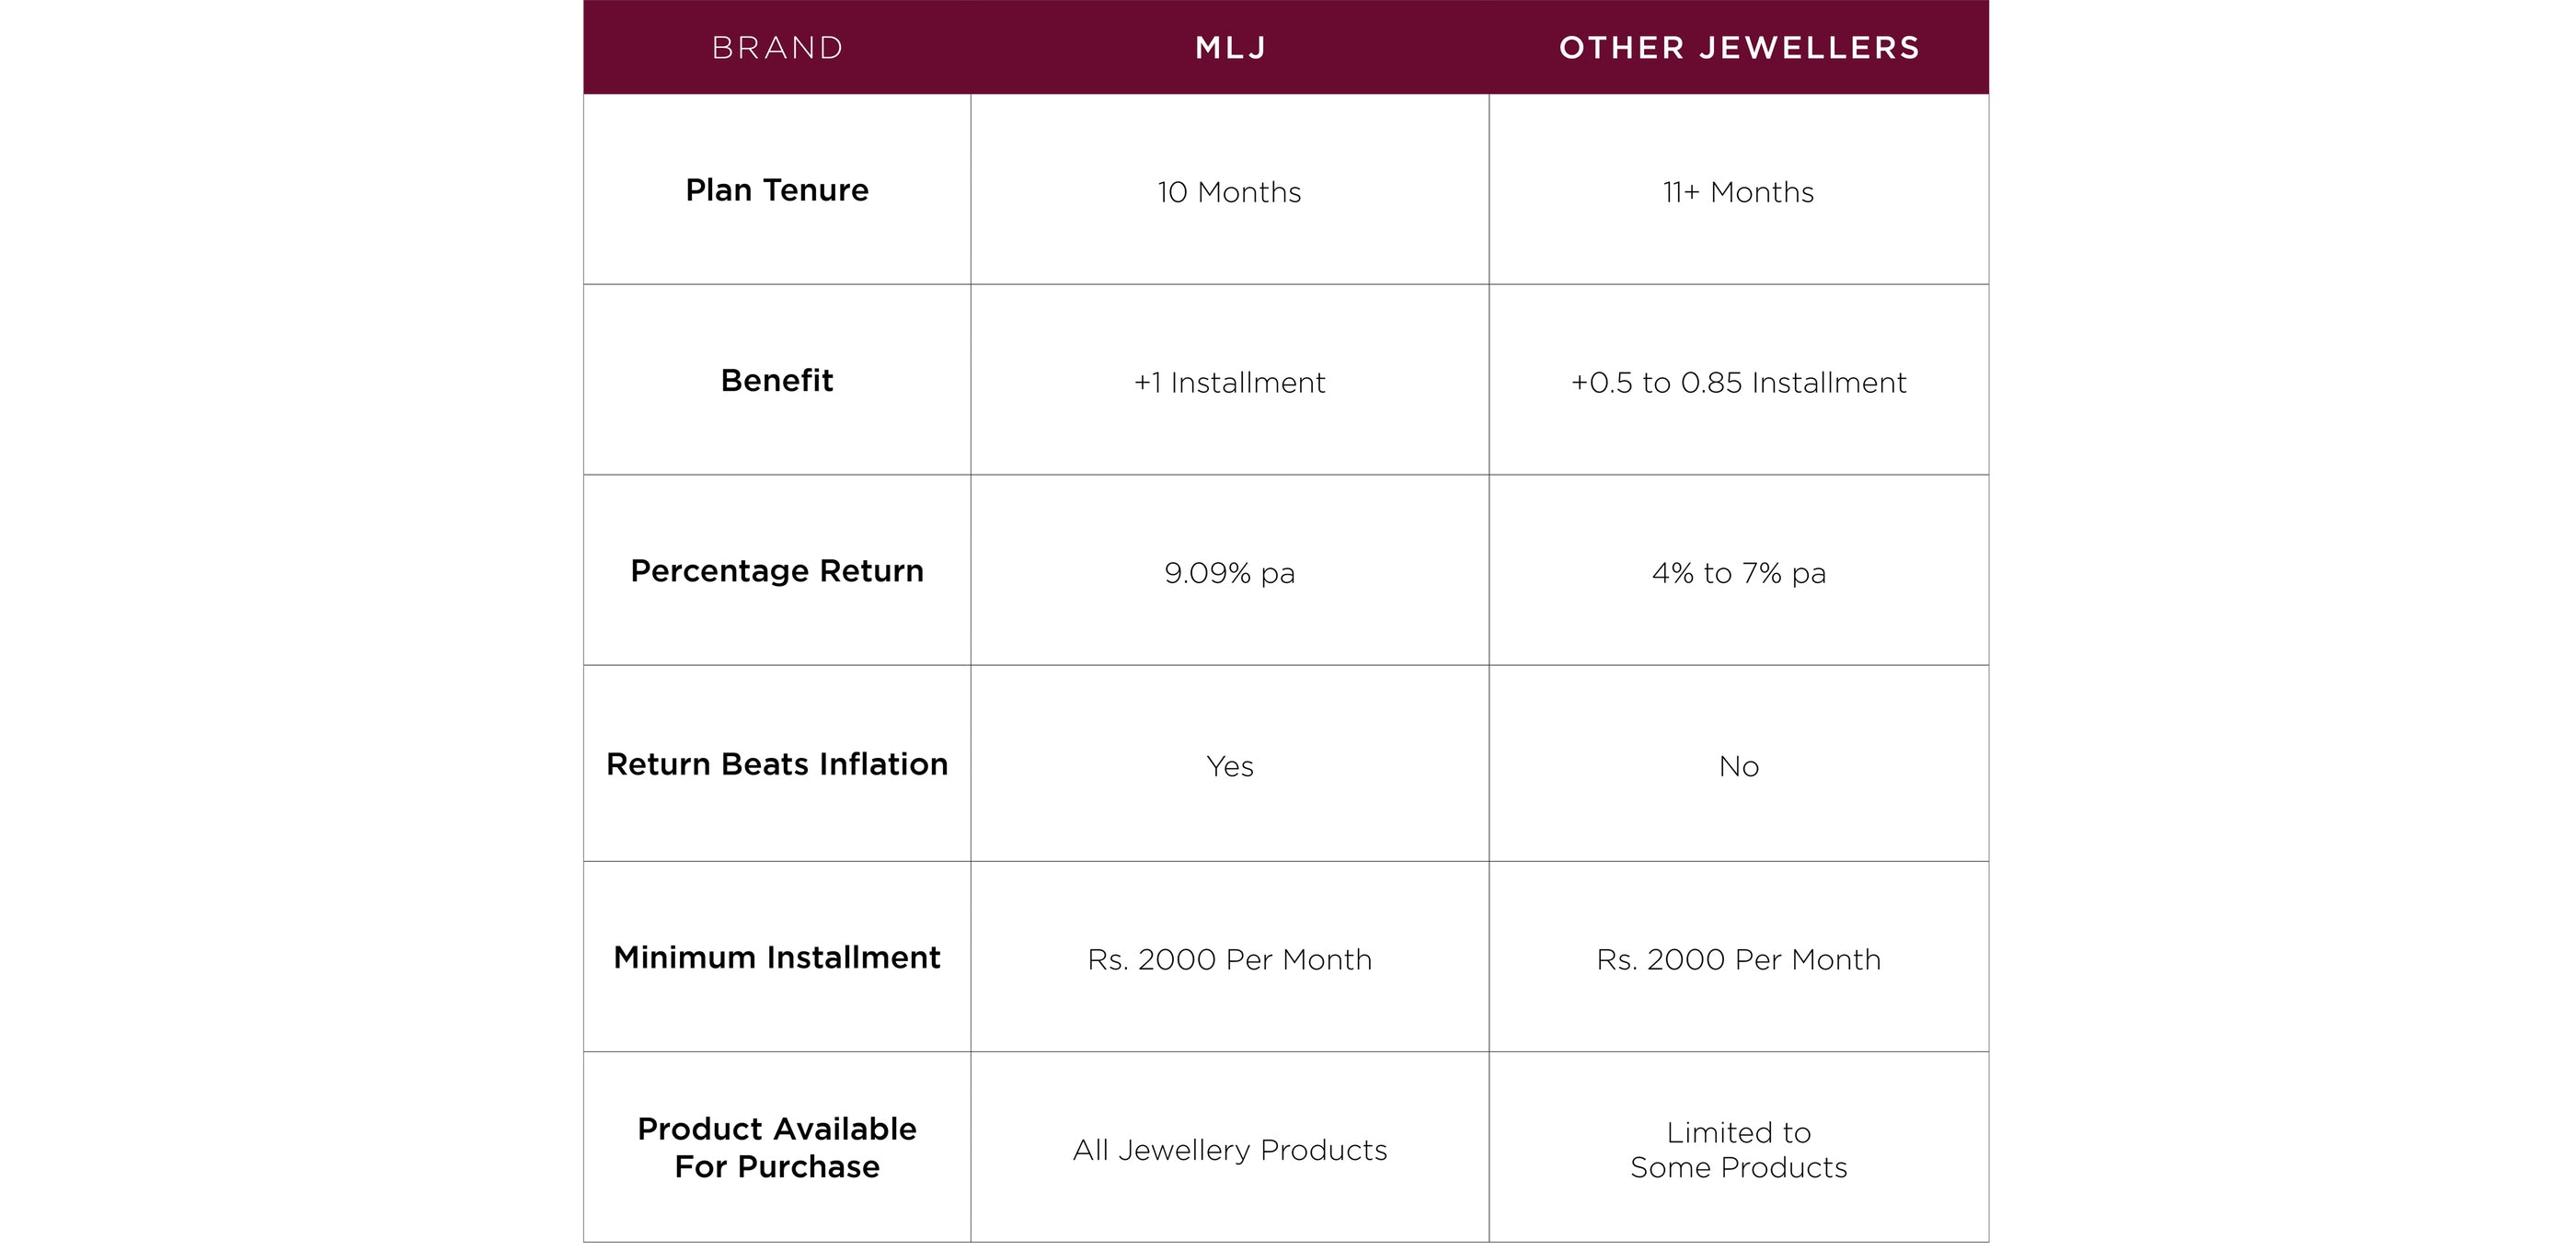
Task: Click the MLJ column header
Action: pos(1230,48)
